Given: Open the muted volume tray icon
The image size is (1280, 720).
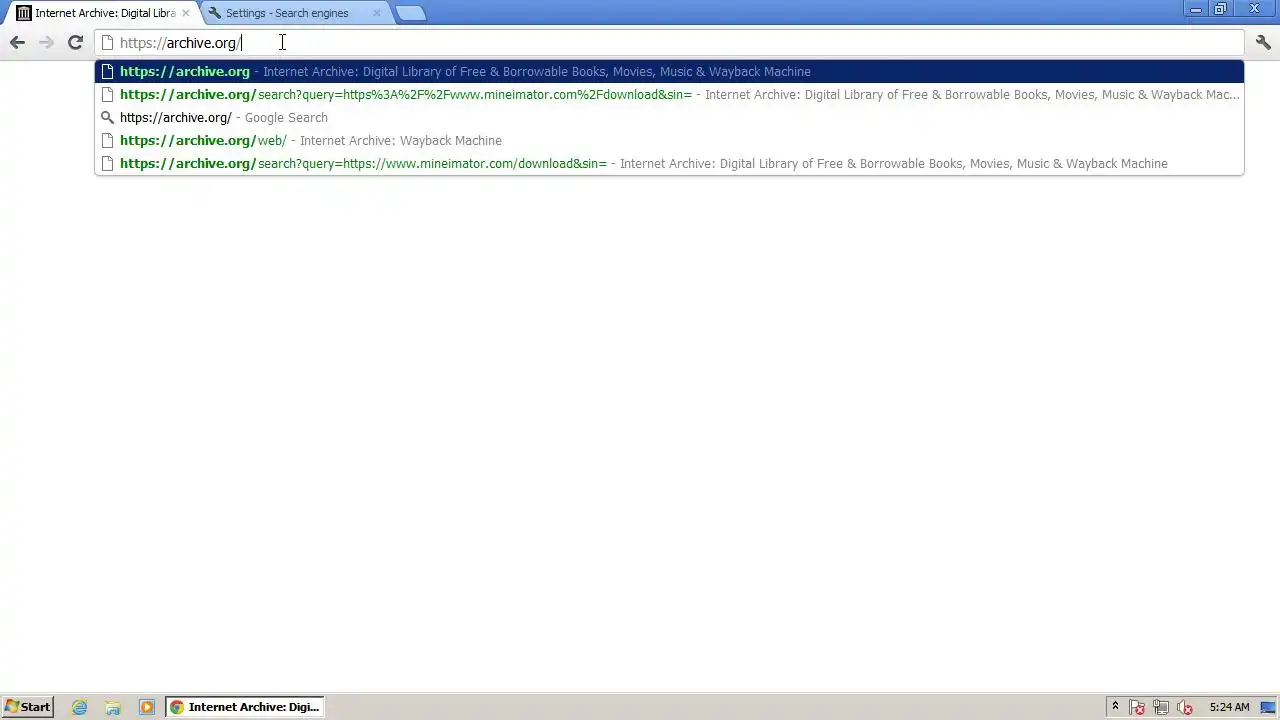Looking at the screenshot, I should click(x=1185, y=707).
